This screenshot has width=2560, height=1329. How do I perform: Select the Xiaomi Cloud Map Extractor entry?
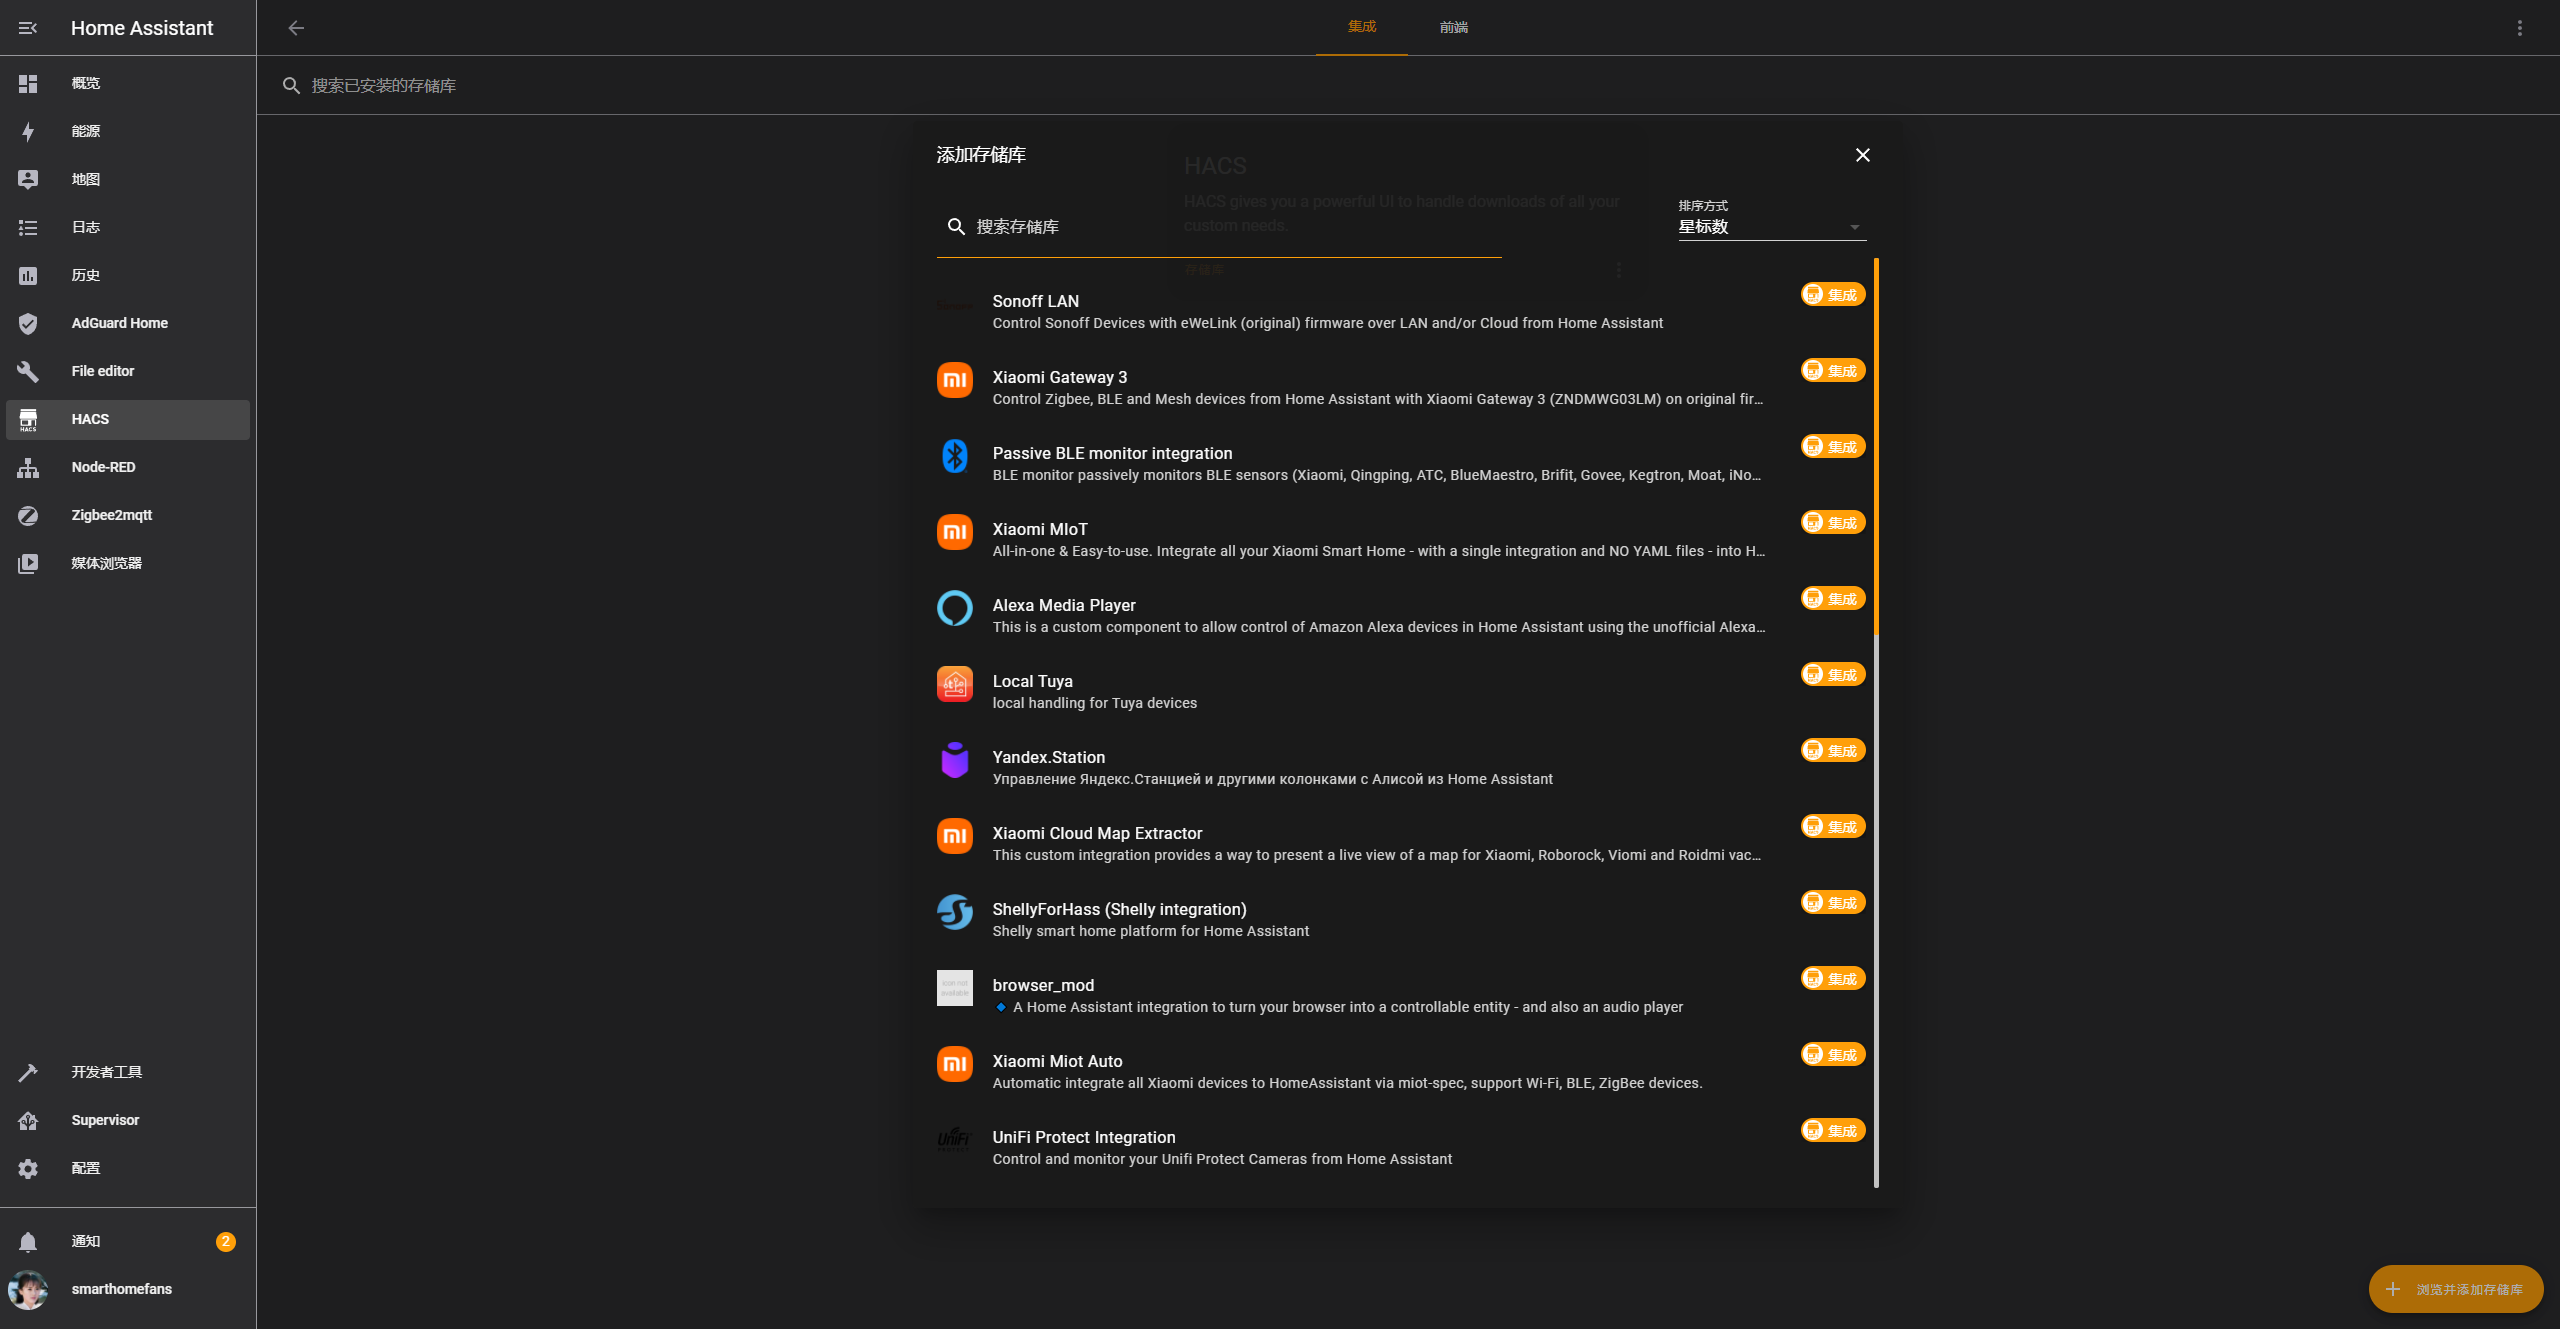(x=1402, y=843)
